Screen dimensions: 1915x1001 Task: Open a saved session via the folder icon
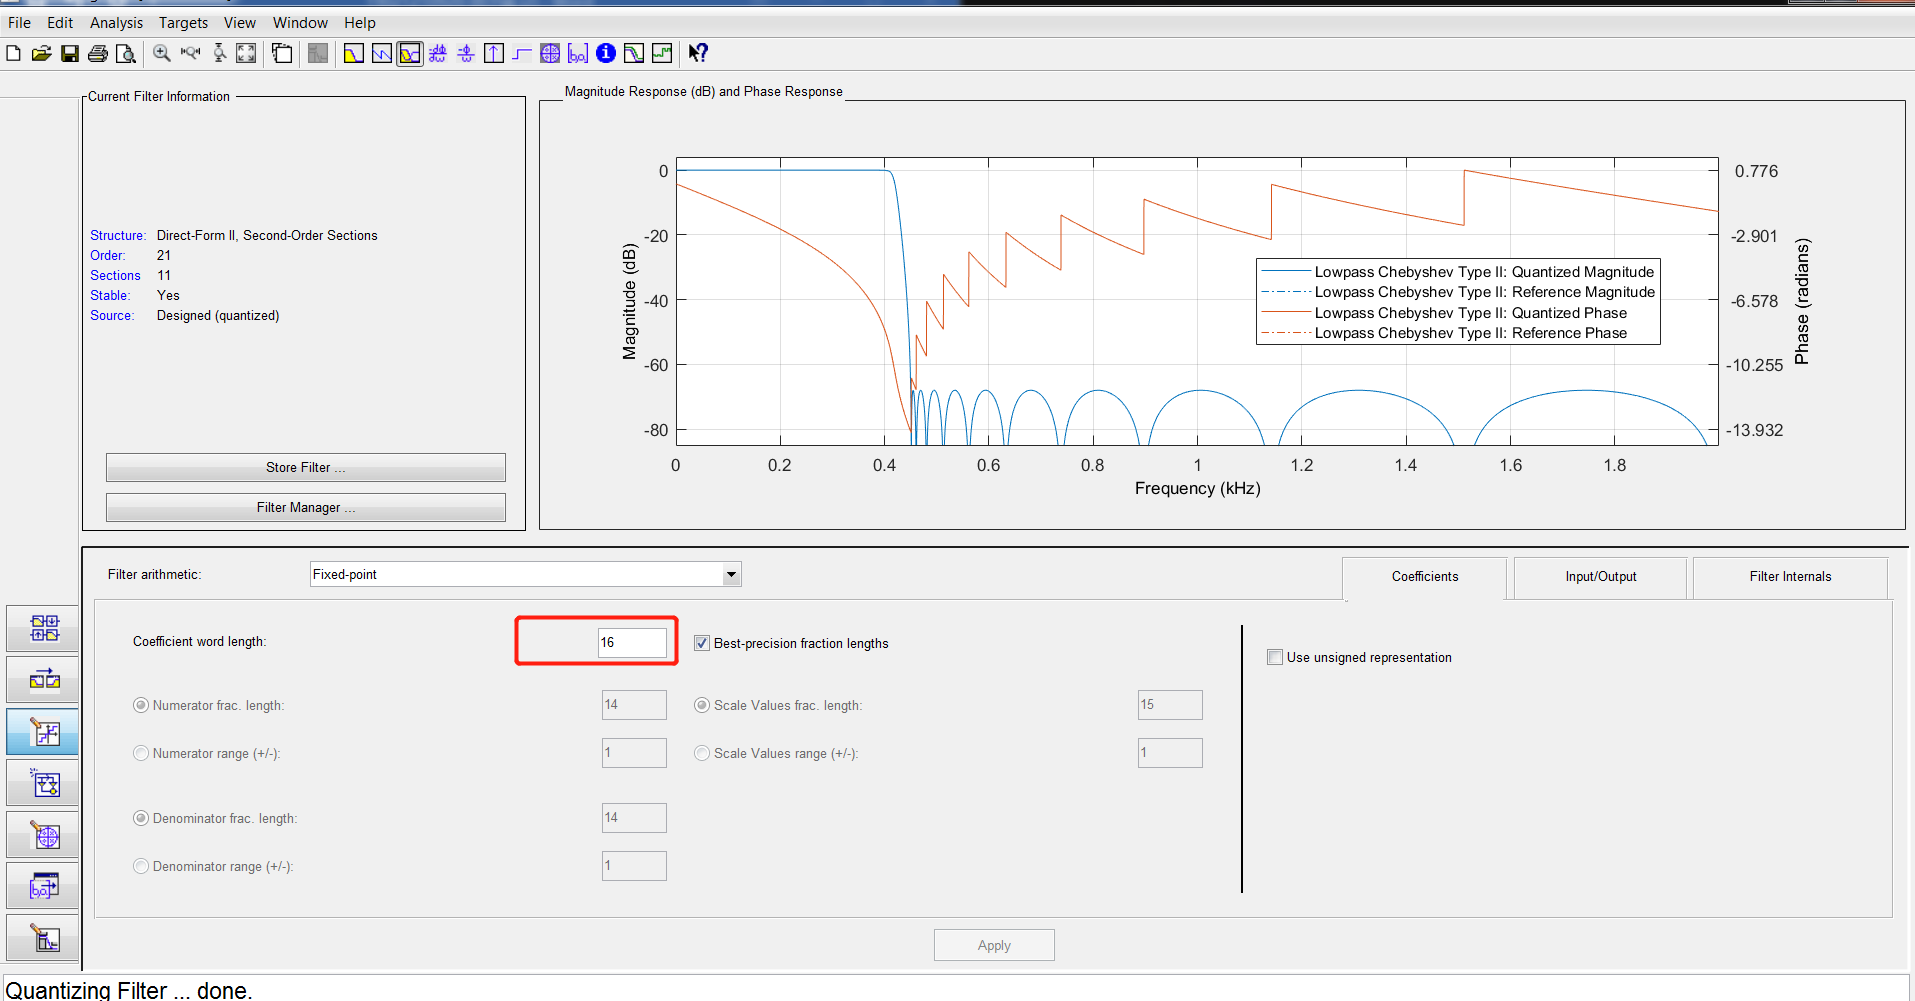[x=41, y=53]
